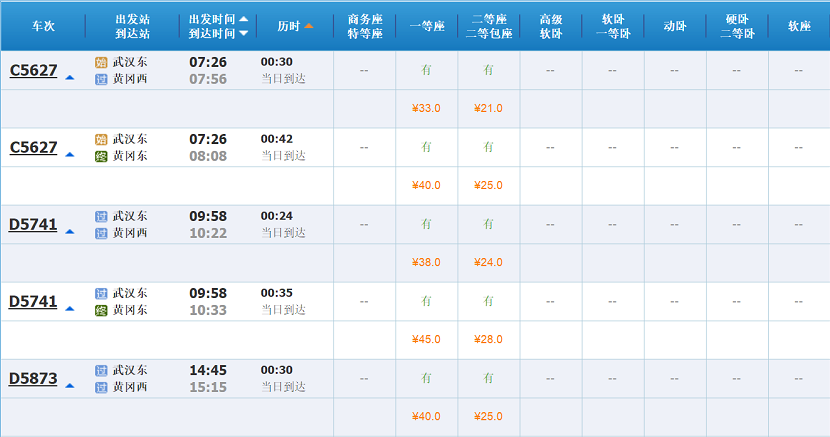Toggle details arrow for D5873
The width and height of the screenshot is (830, 437).
pyautogui.click(x=69, y=386)
